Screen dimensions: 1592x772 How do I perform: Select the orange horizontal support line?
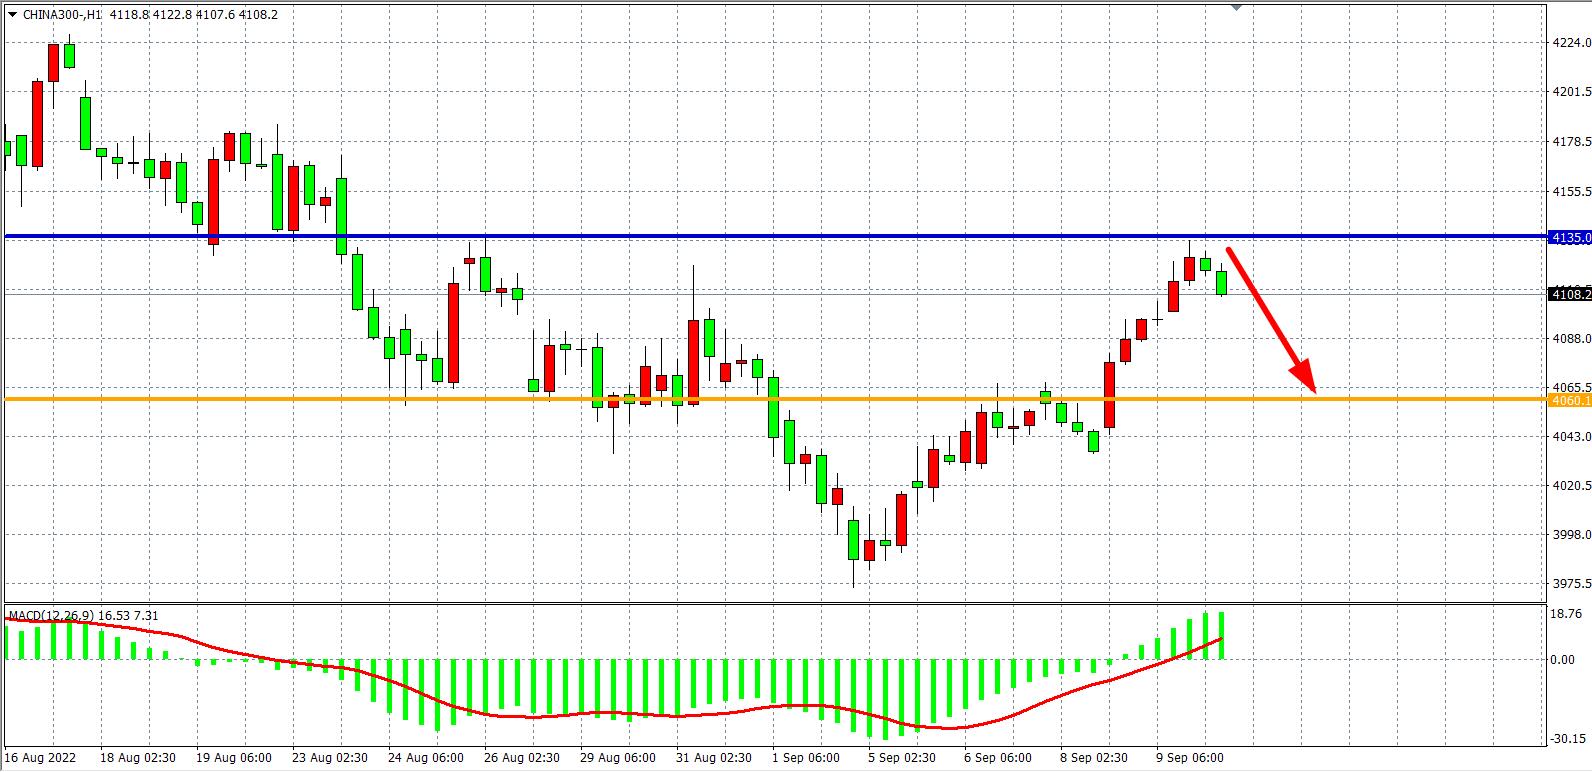[x=900, y=399]
